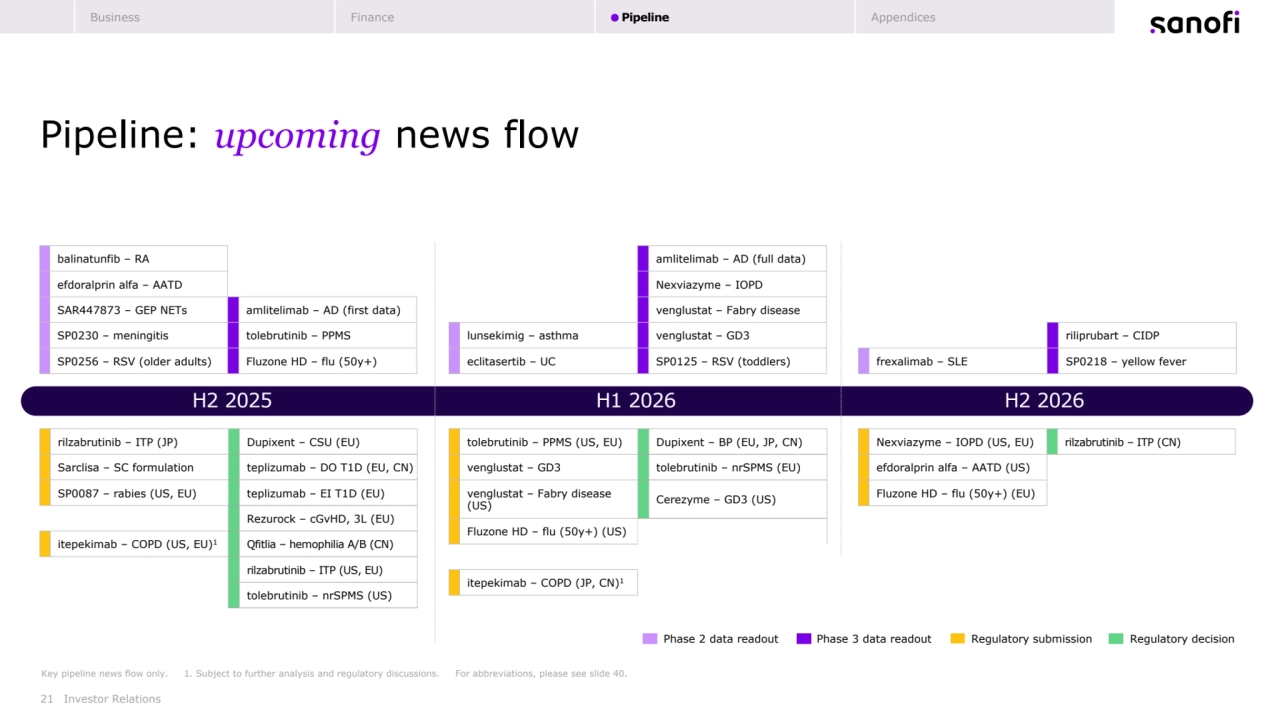Click 'frexalimab – SLE' entry
Image resolution: width=1280 pixels, height=720 pixels.
pos(952,361)
